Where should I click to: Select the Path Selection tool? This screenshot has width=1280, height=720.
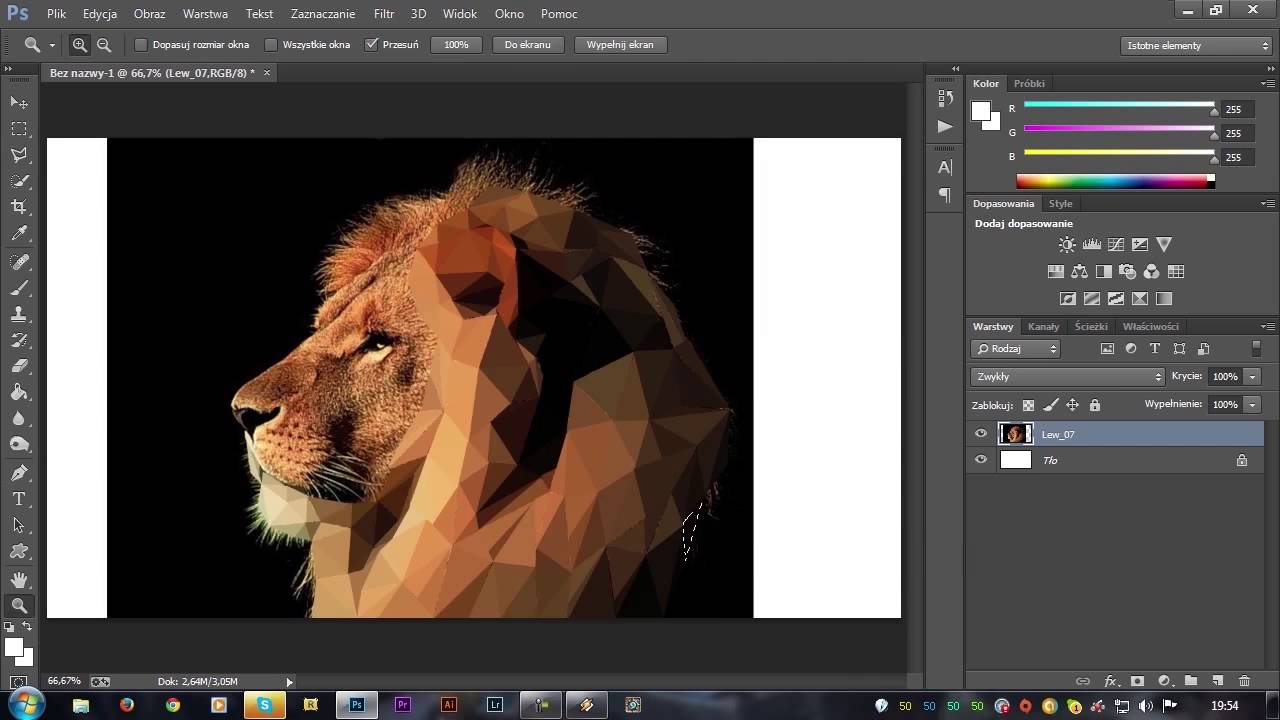tap(19, 525)
